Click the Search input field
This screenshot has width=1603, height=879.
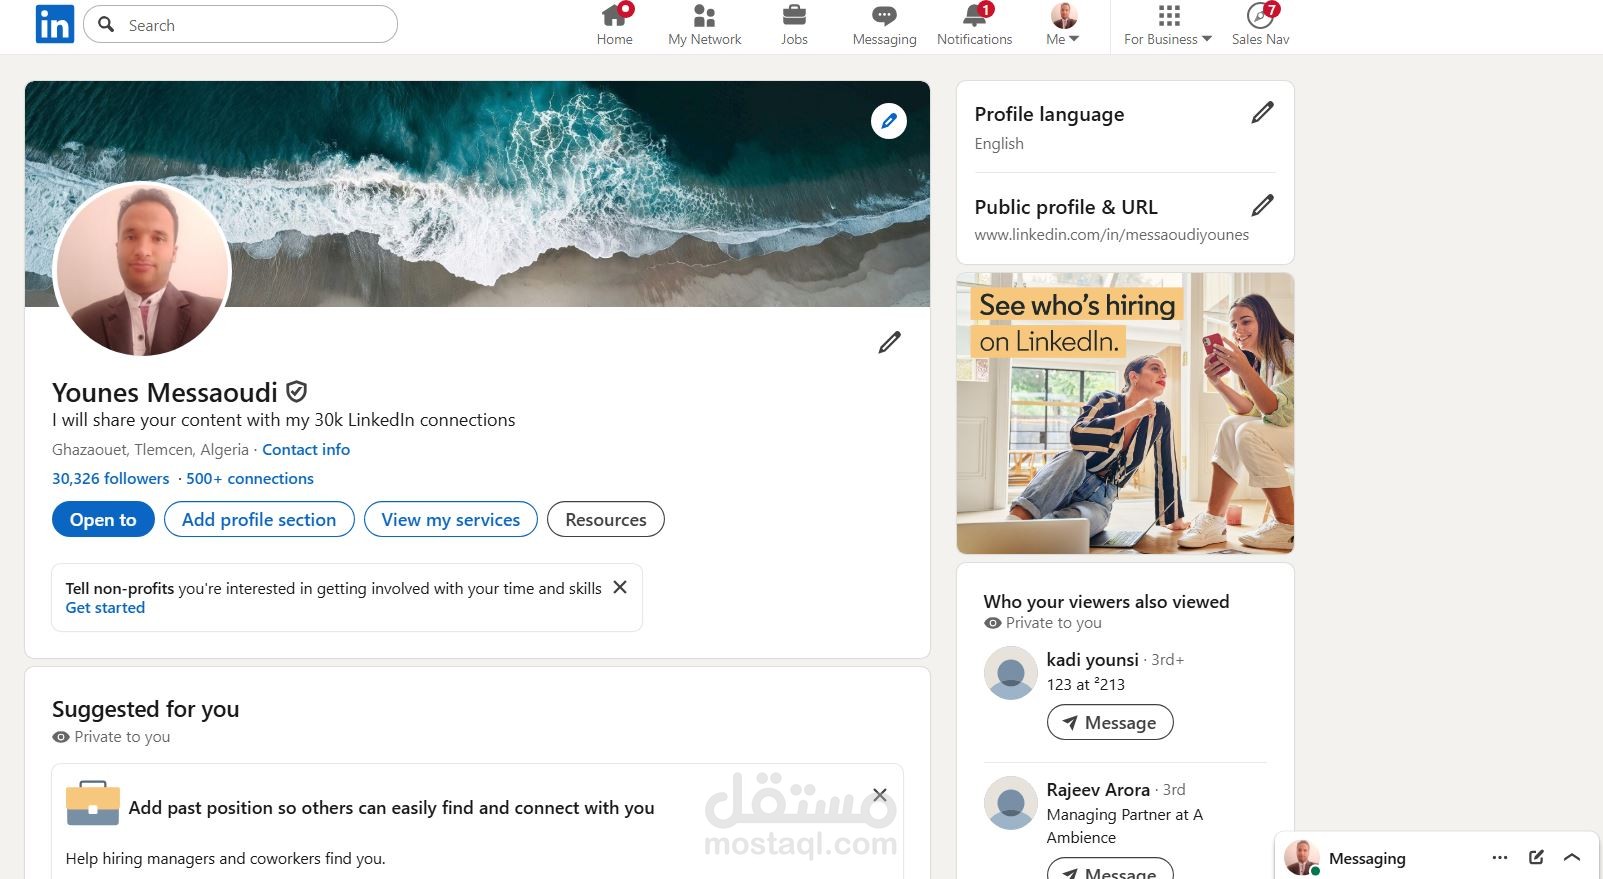[x=240, y=24]
